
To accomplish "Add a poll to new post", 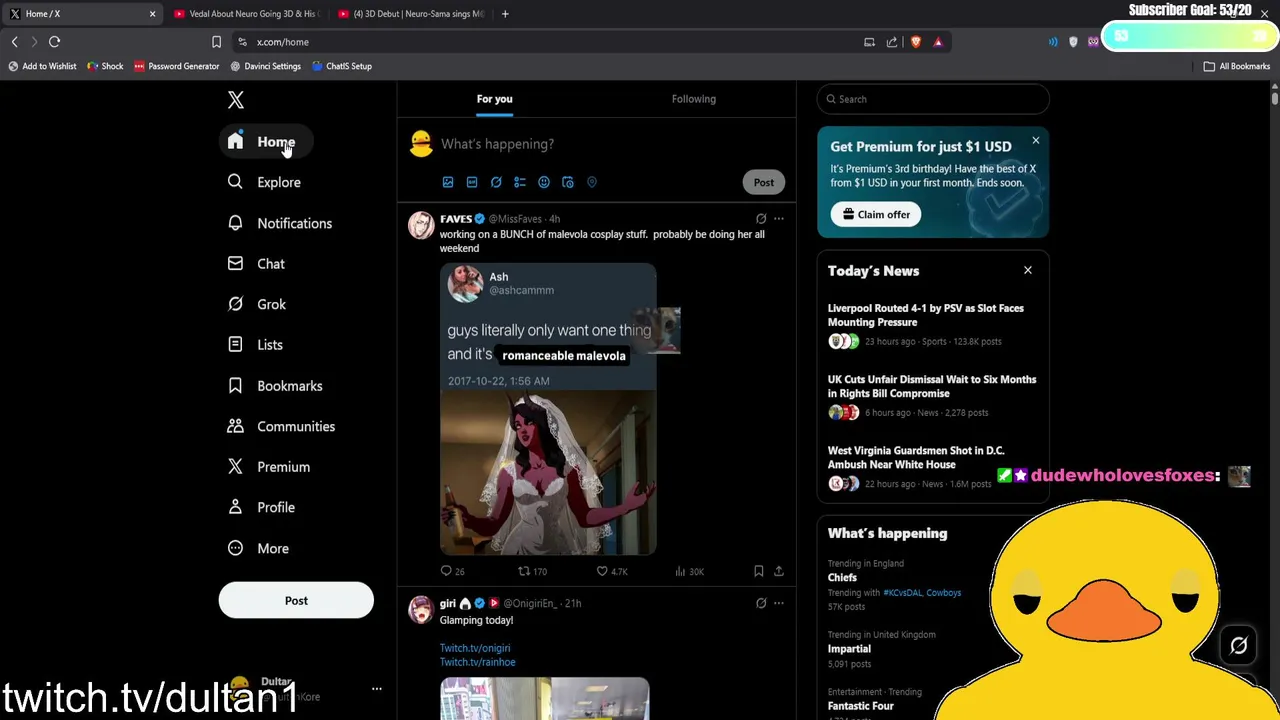I will pos(520,182).
